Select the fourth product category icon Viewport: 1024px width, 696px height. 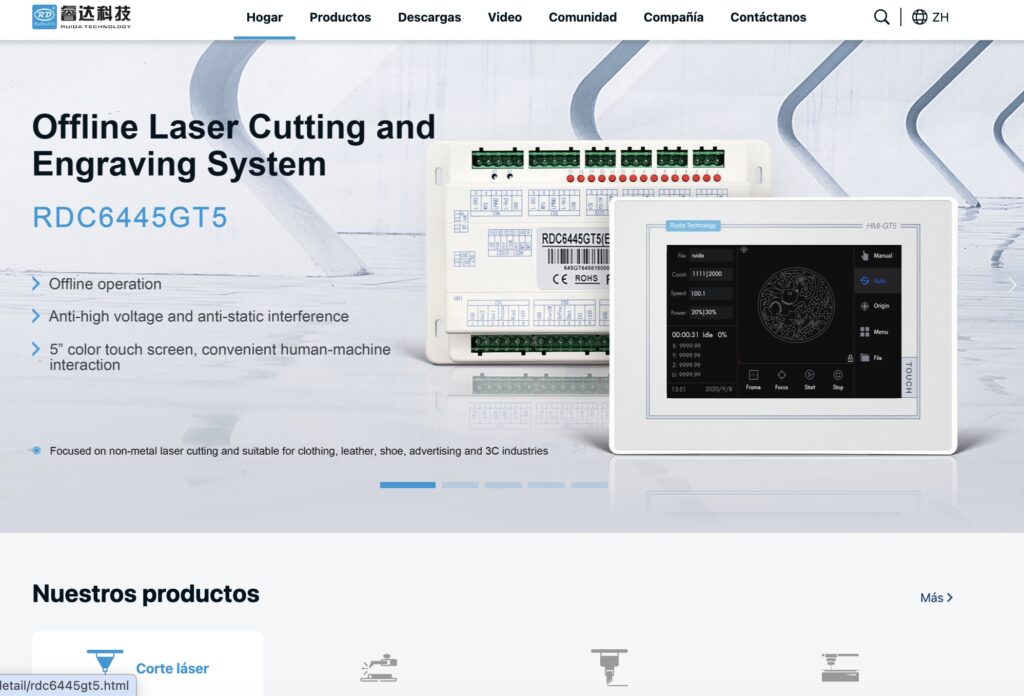pos(840,667)
